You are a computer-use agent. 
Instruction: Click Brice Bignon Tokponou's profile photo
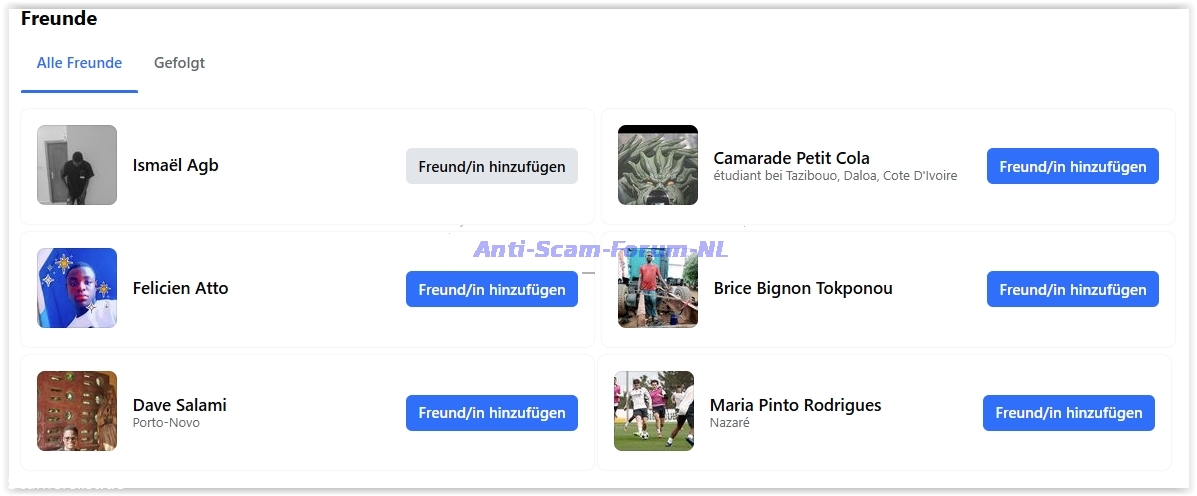point(657,288)
